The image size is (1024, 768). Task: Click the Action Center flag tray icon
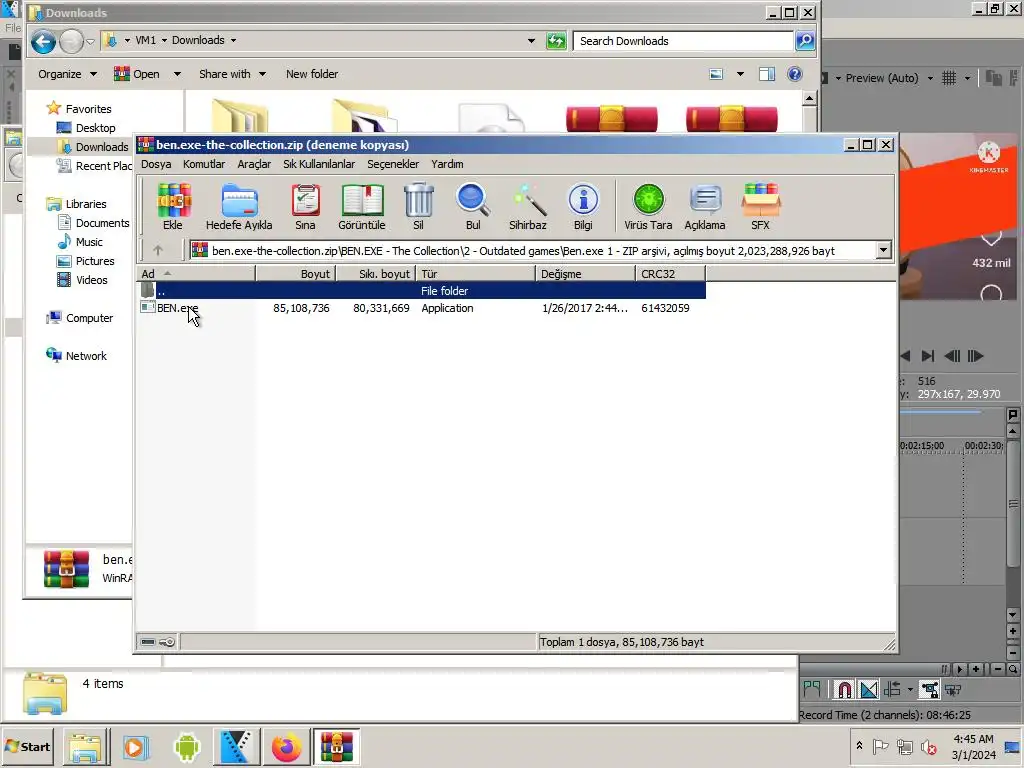click(880, 746)
